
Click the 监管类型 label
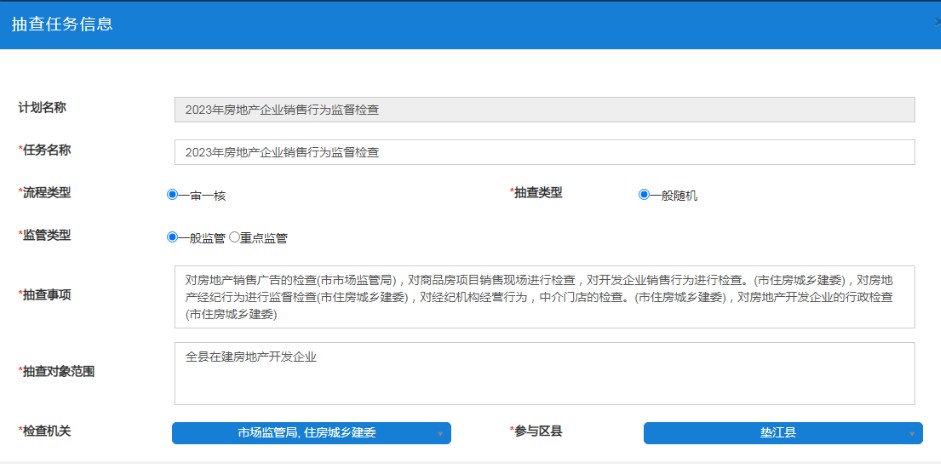pos(45,235)
